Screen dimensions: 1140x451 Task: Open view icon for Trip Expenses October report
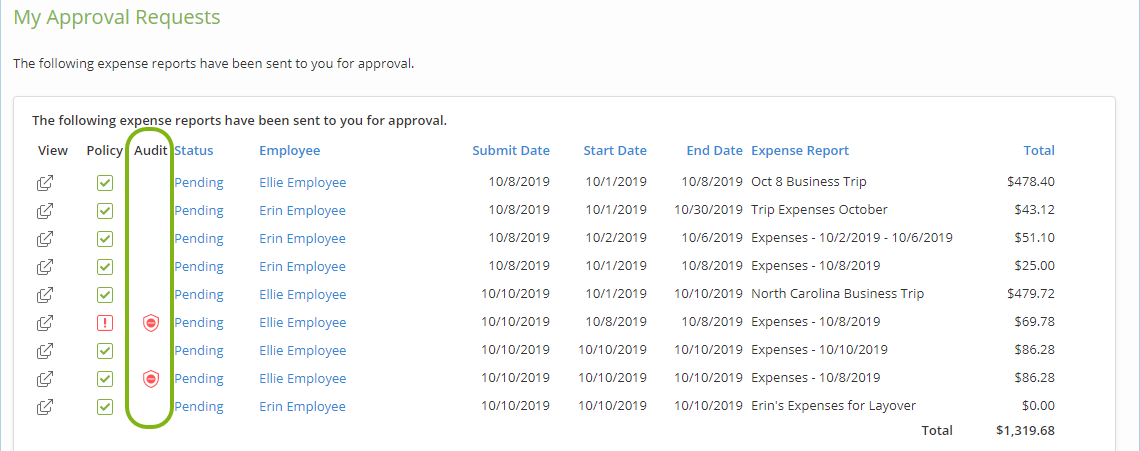click(46, 211)
